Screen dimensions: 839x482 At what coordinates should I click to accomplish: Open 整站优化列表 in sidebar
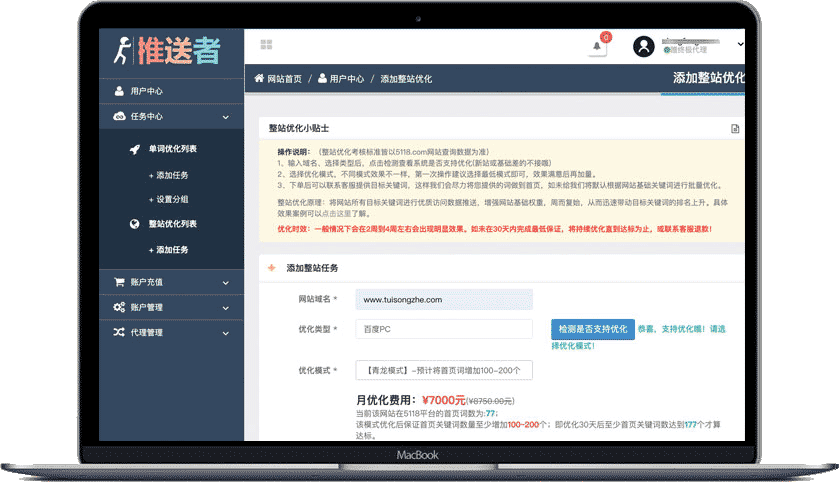tap(172, 224)
